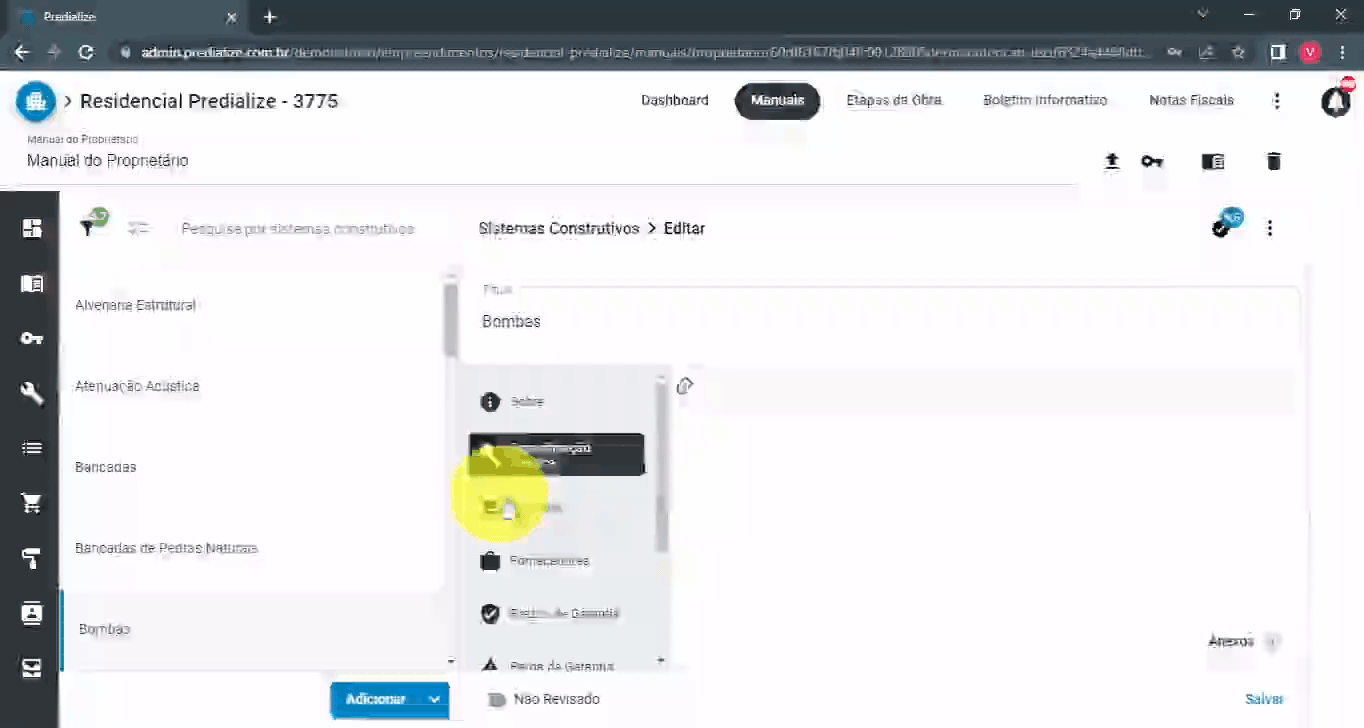Click the key icon in manual header
Image resolution: width=1364 pixels, height=728 pixels.
pyautogui.click(x=1152, y=161)
